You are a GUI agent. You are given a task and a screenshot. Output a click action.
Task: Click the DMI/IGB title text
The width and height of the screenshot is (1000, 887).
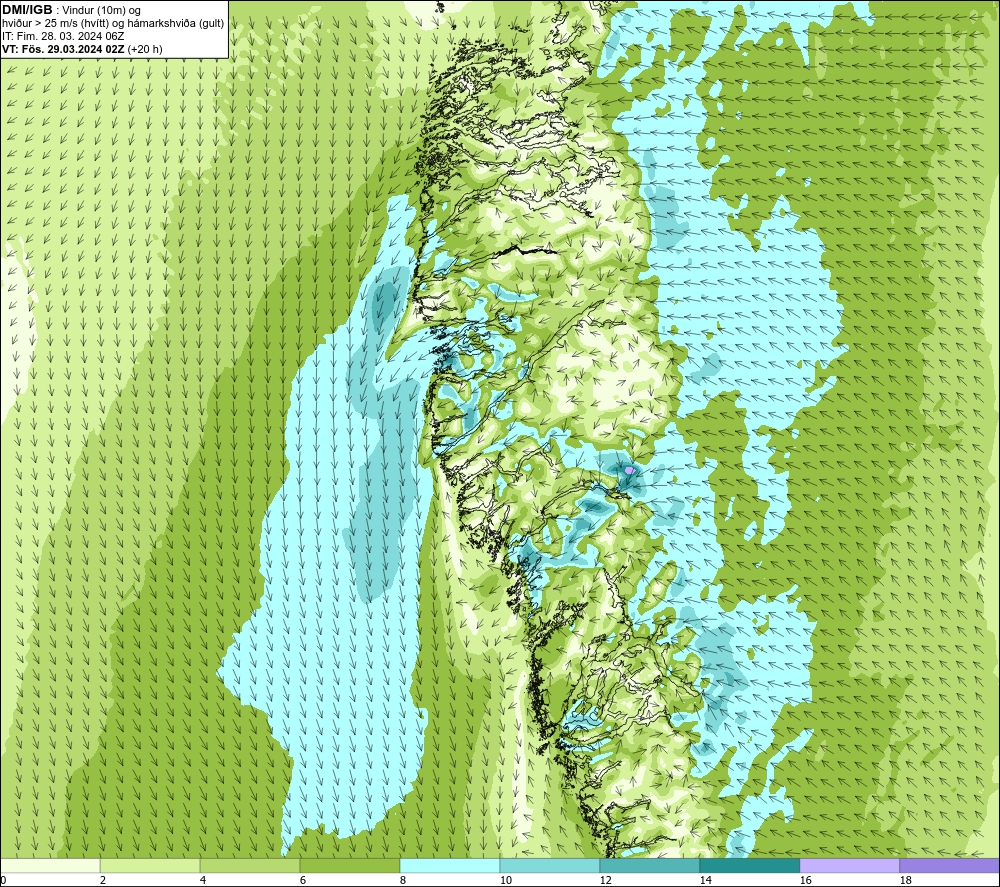tap(27, 10)
